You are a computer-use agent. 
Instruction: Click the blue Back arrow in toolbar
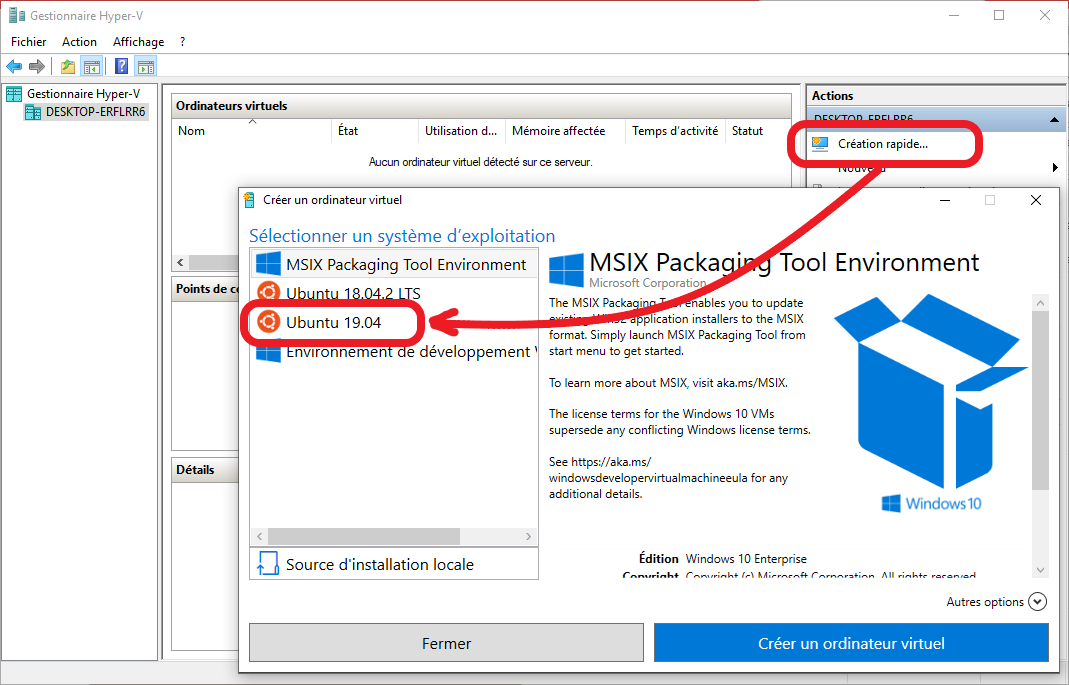pyautogui.click(x=14, y=67)
